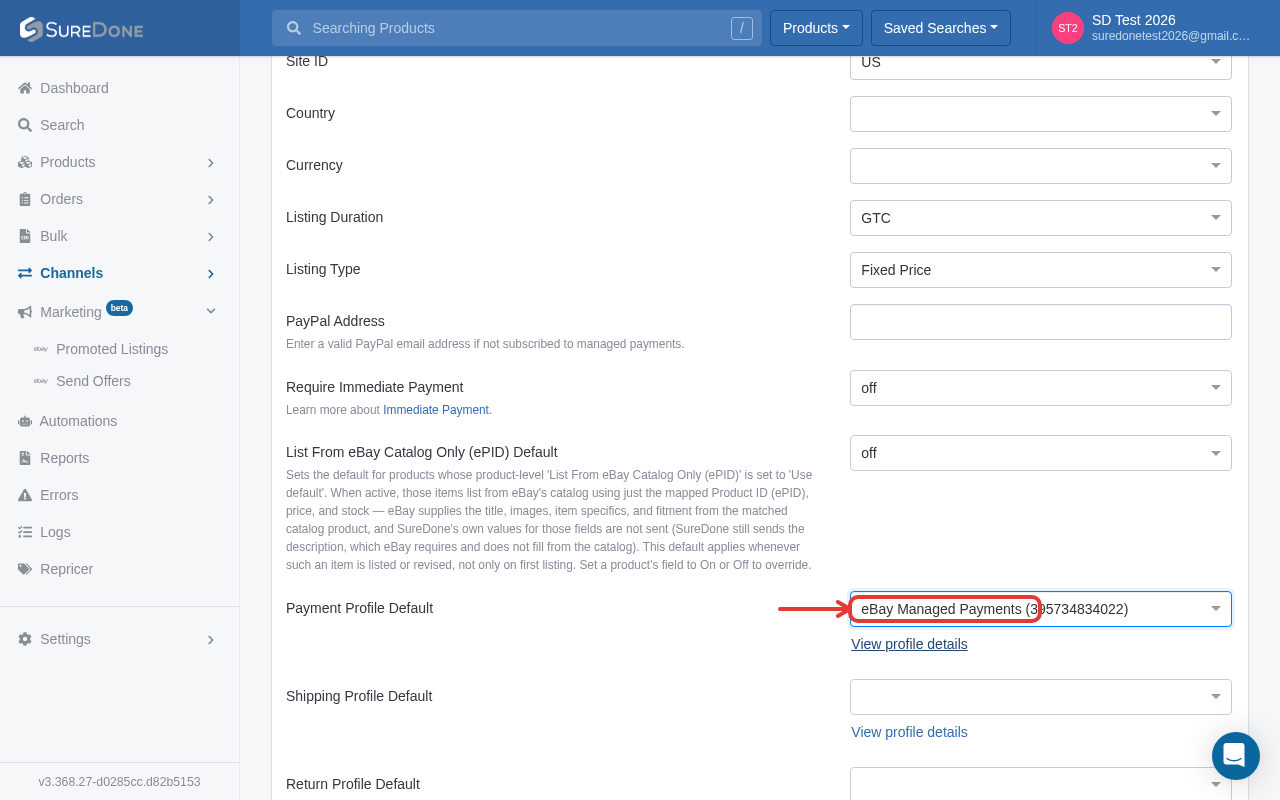Click the Bulk file icon
Viewport: 1280px width, 800px height.
coord(25,236)
